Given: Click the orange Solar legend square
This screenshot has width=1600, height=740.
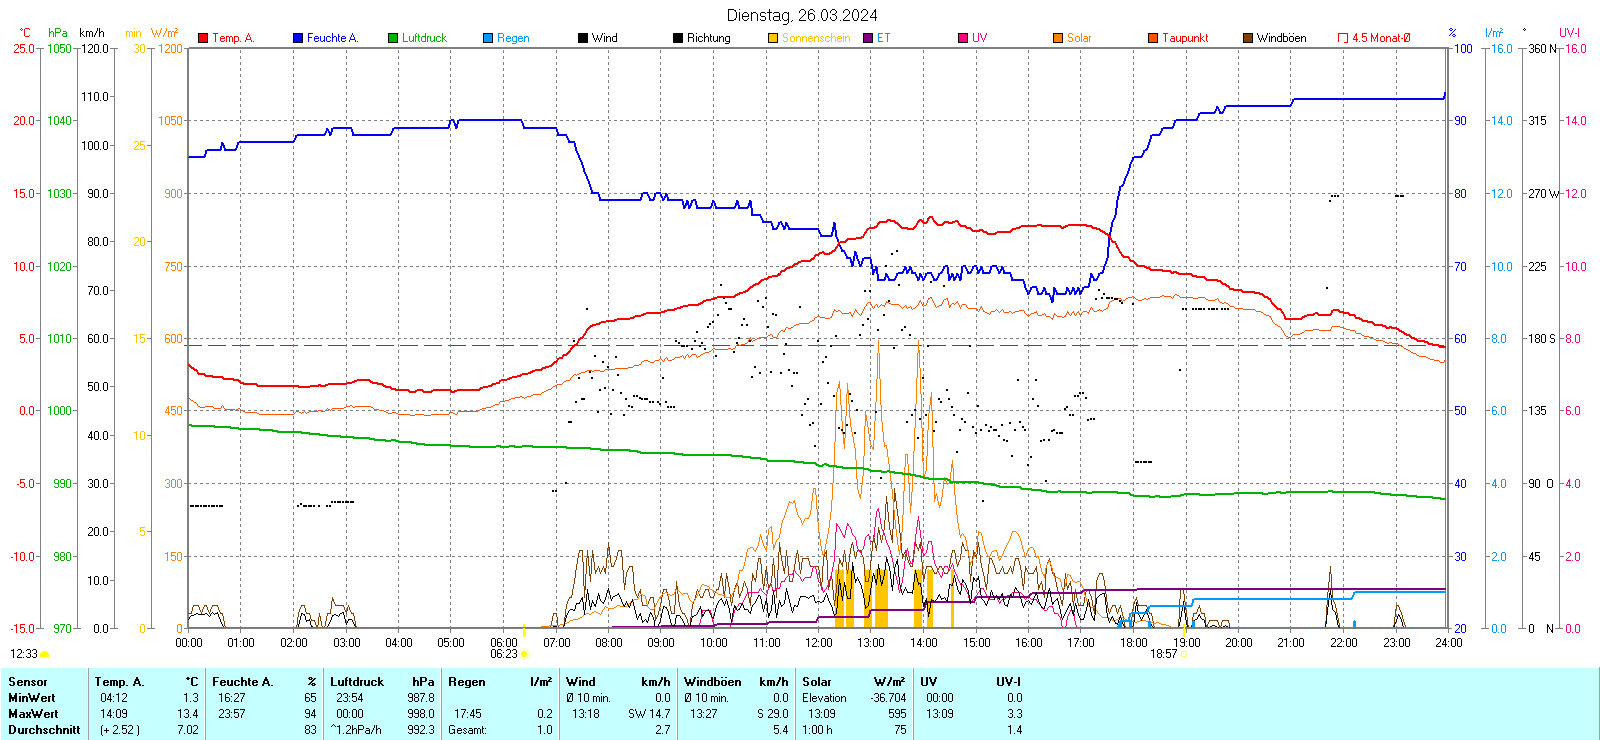Looking at the screenshot, I should point(1058,38).
